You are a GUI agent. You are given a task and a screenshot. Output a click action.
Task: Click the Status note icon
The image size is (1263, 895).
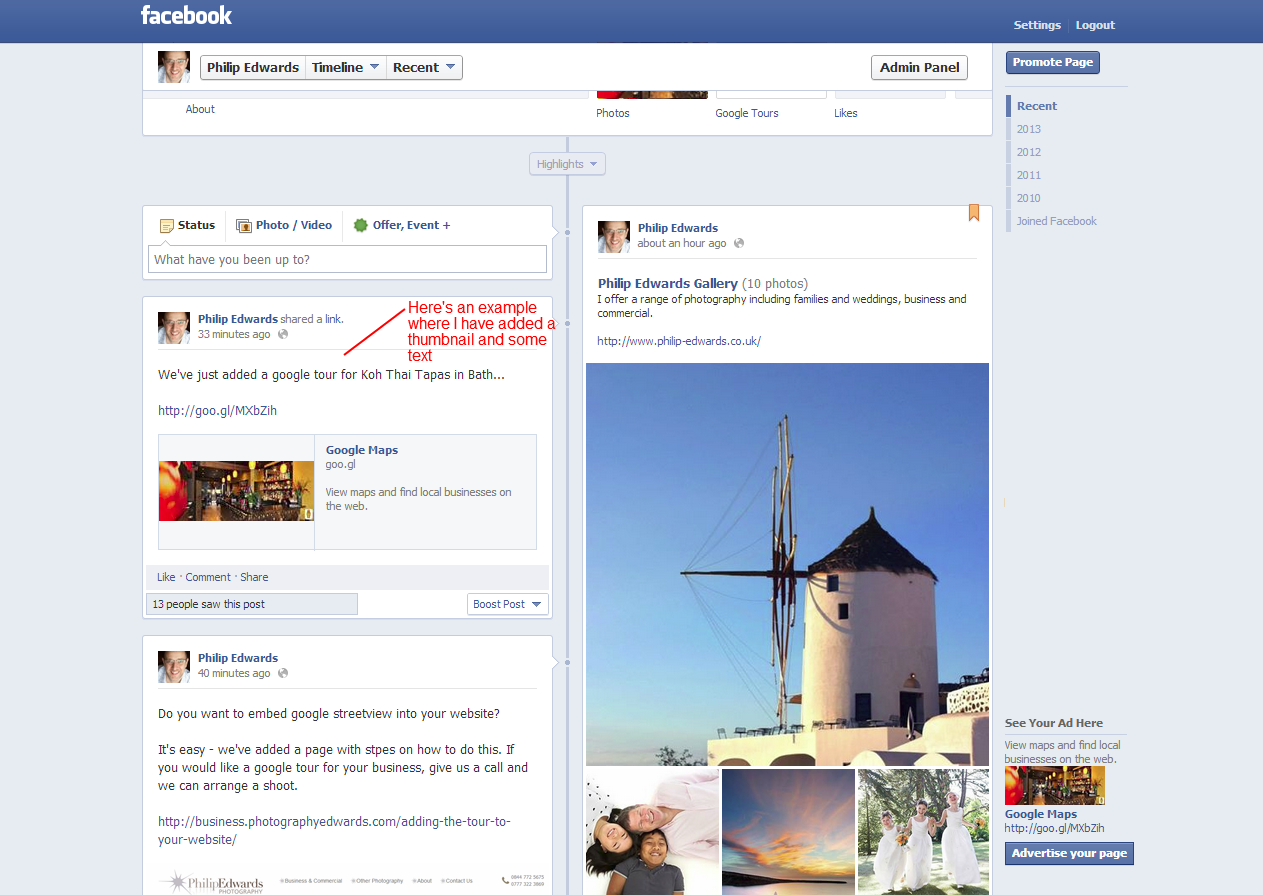[167, 226]
